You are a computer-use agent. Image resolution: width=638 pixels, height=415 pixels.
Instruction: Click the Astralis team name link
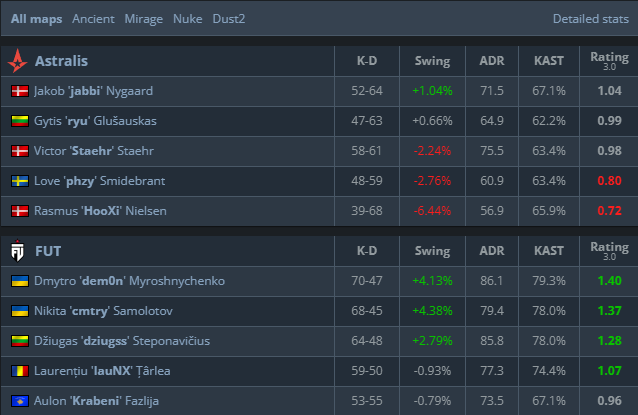click(x=61, y=61)
